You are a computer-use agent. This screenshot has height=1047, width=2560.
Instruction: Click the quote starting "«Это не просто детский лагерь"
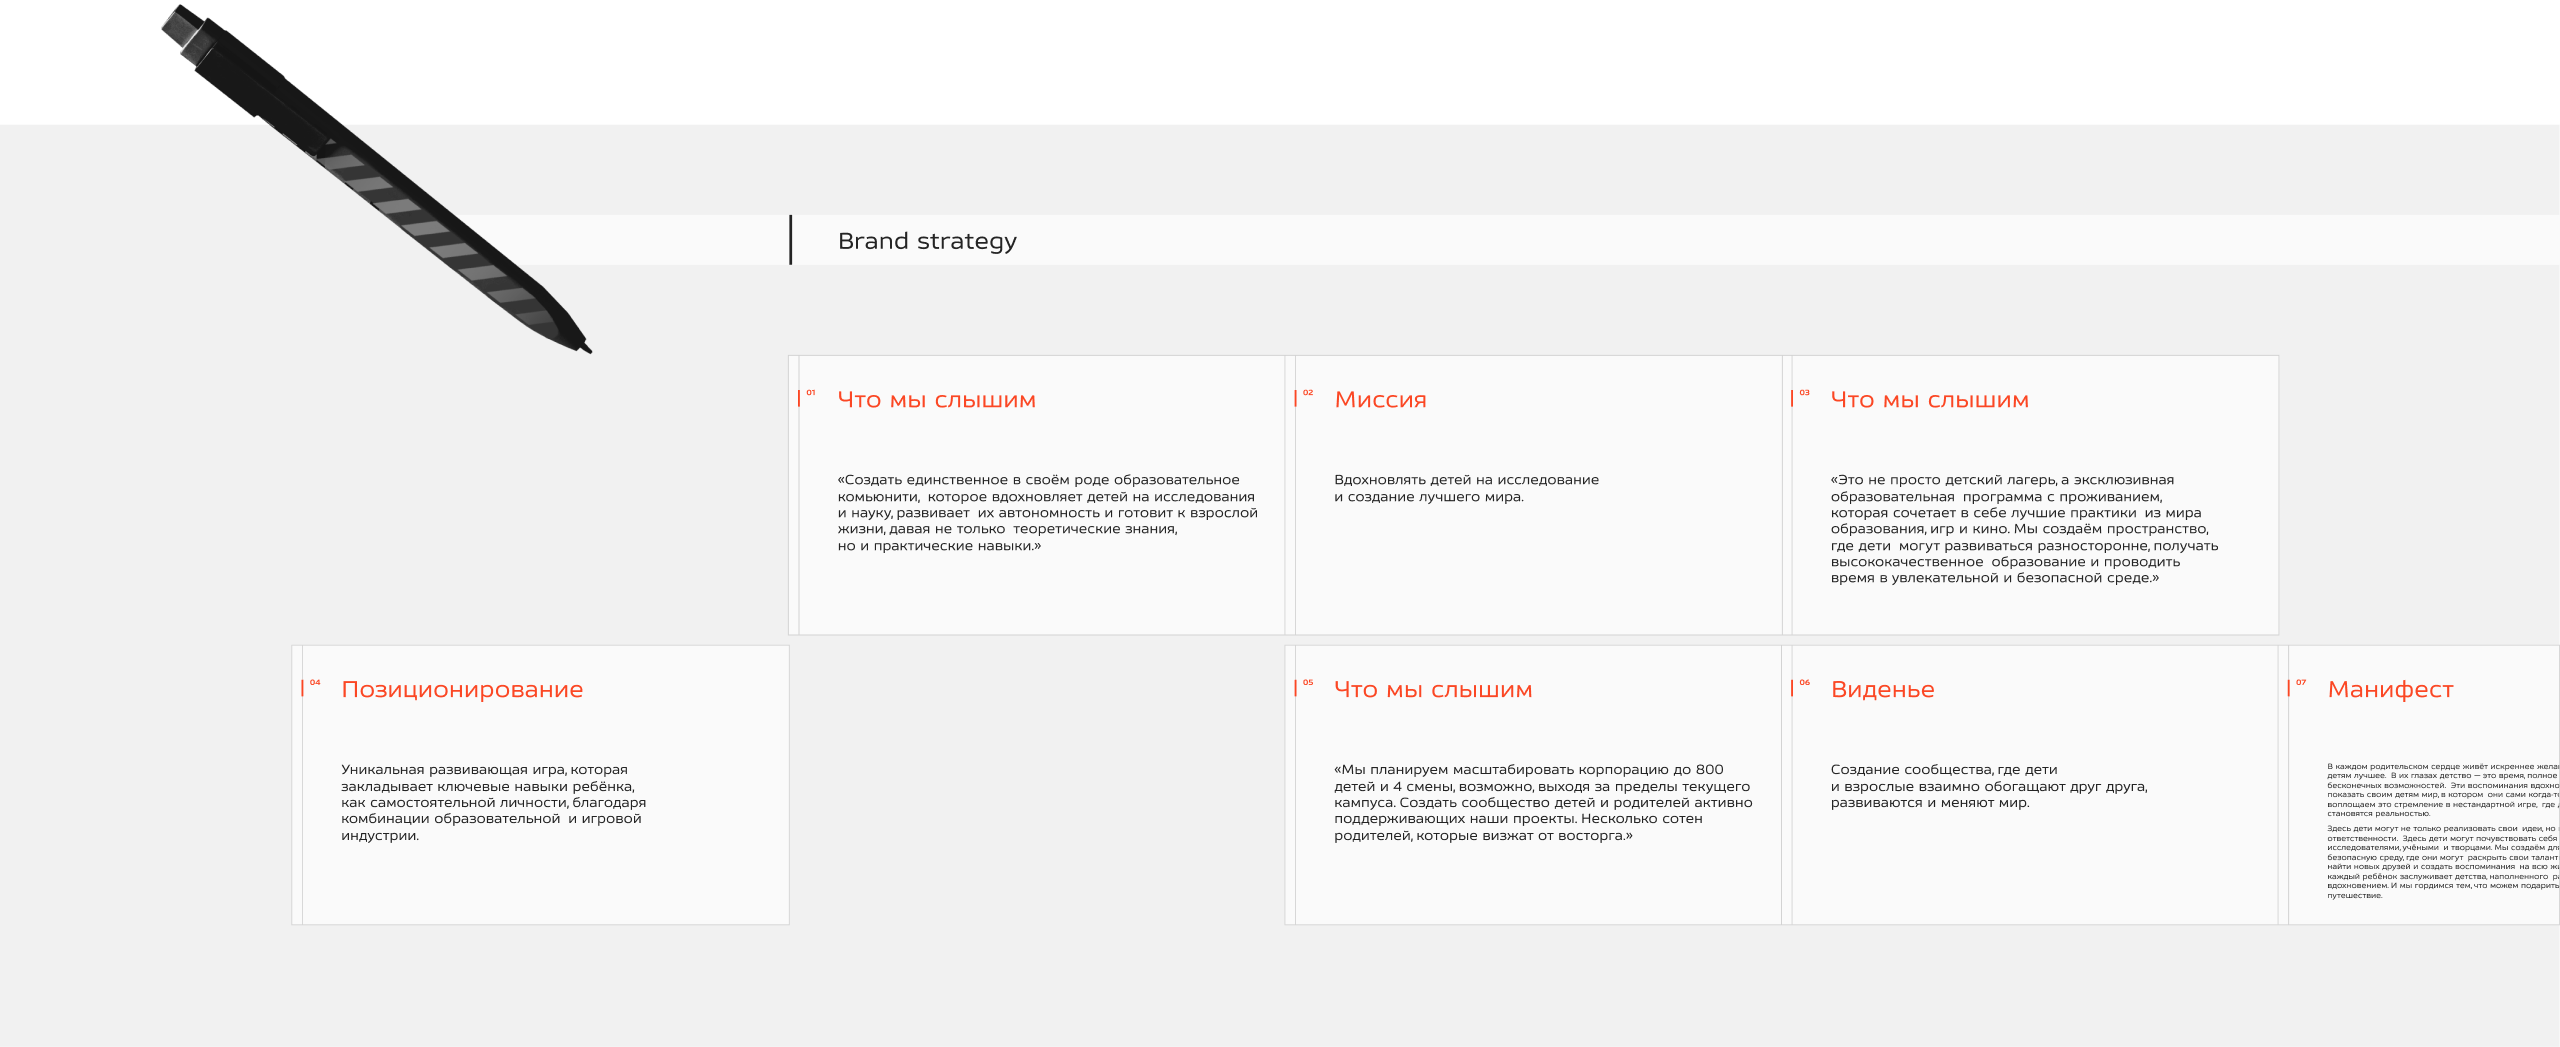pos(2024,529)
